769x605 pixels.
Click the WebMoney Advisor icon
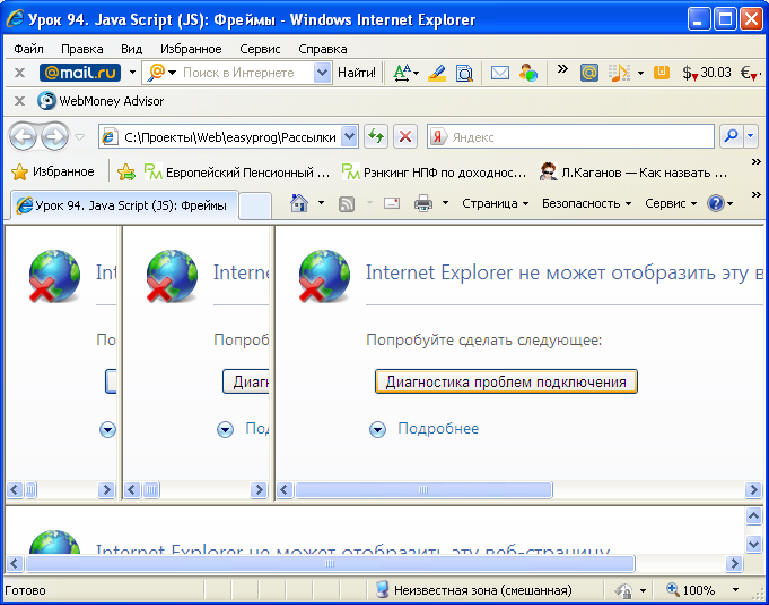[x=46, y=101]
